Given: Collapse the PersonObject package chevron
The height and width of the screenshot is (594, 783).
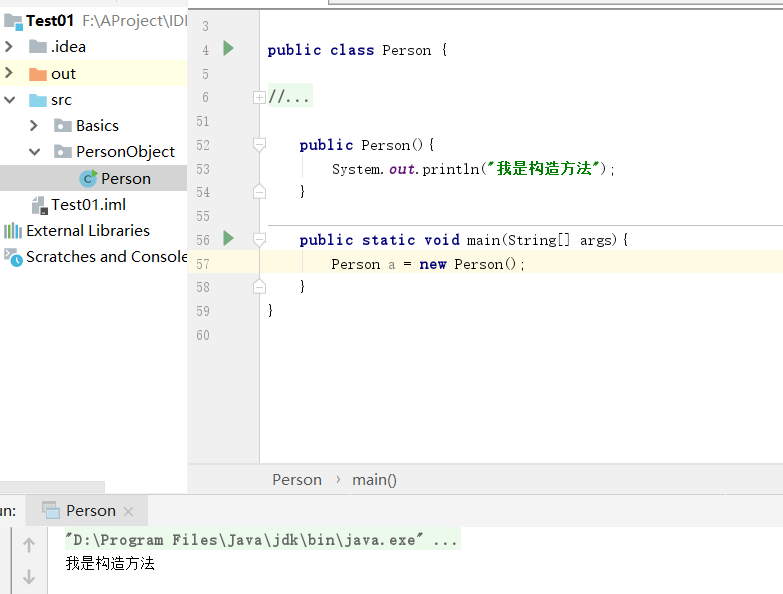Looking at the screenshot, I should (34, 152).
